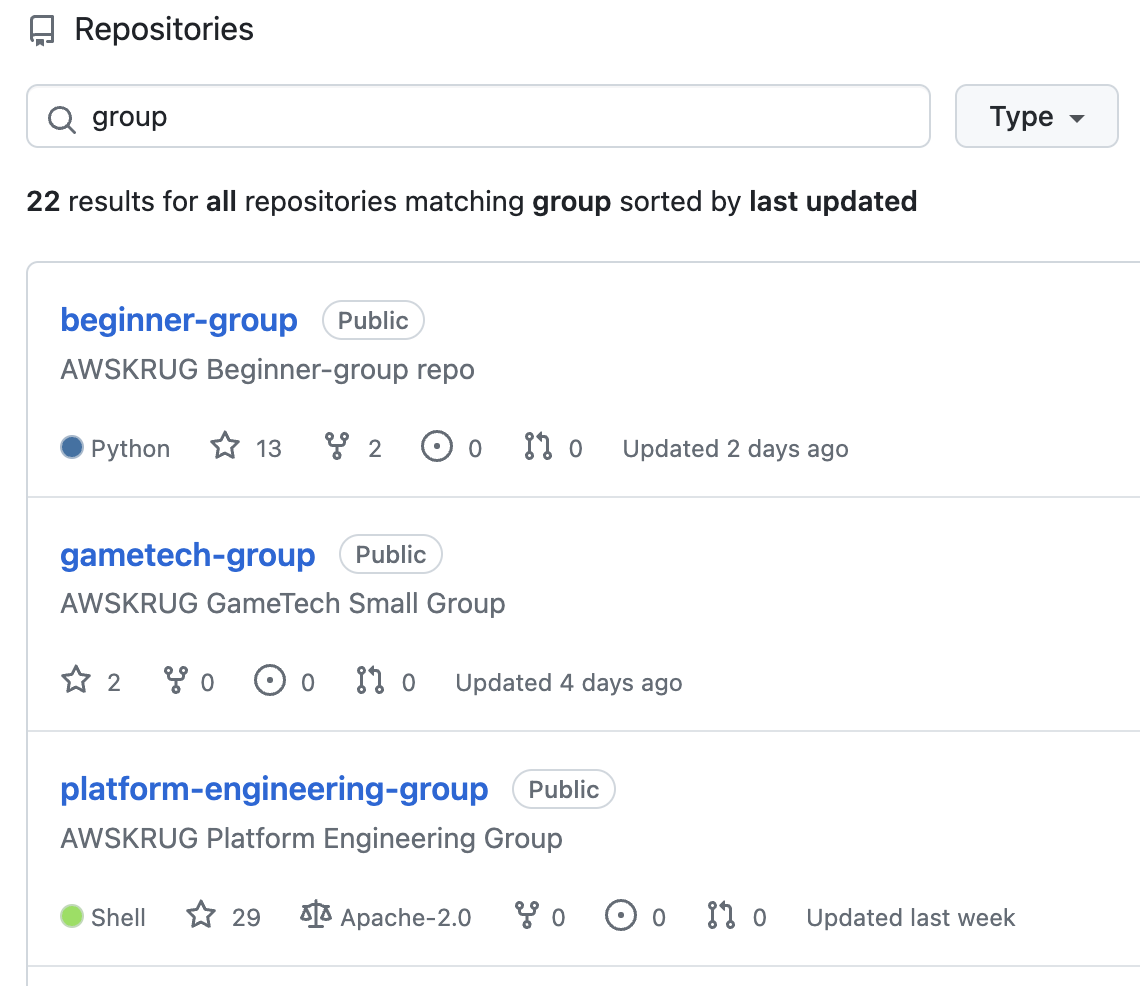Viewport: 1140px width, 986px height.
Task: Click the star icon for beginner-group
Action: (x=226, y=447)
